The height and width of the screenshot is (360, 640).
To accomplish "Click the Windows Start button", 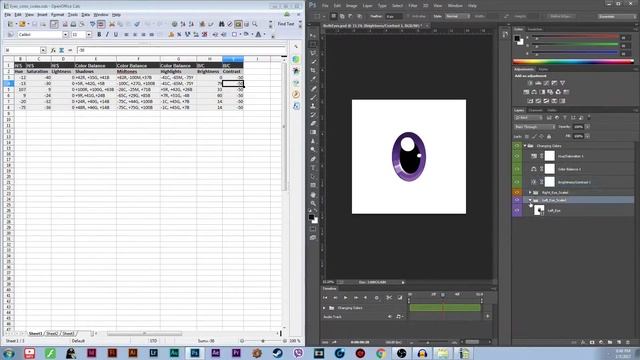I will click(8, 353).
